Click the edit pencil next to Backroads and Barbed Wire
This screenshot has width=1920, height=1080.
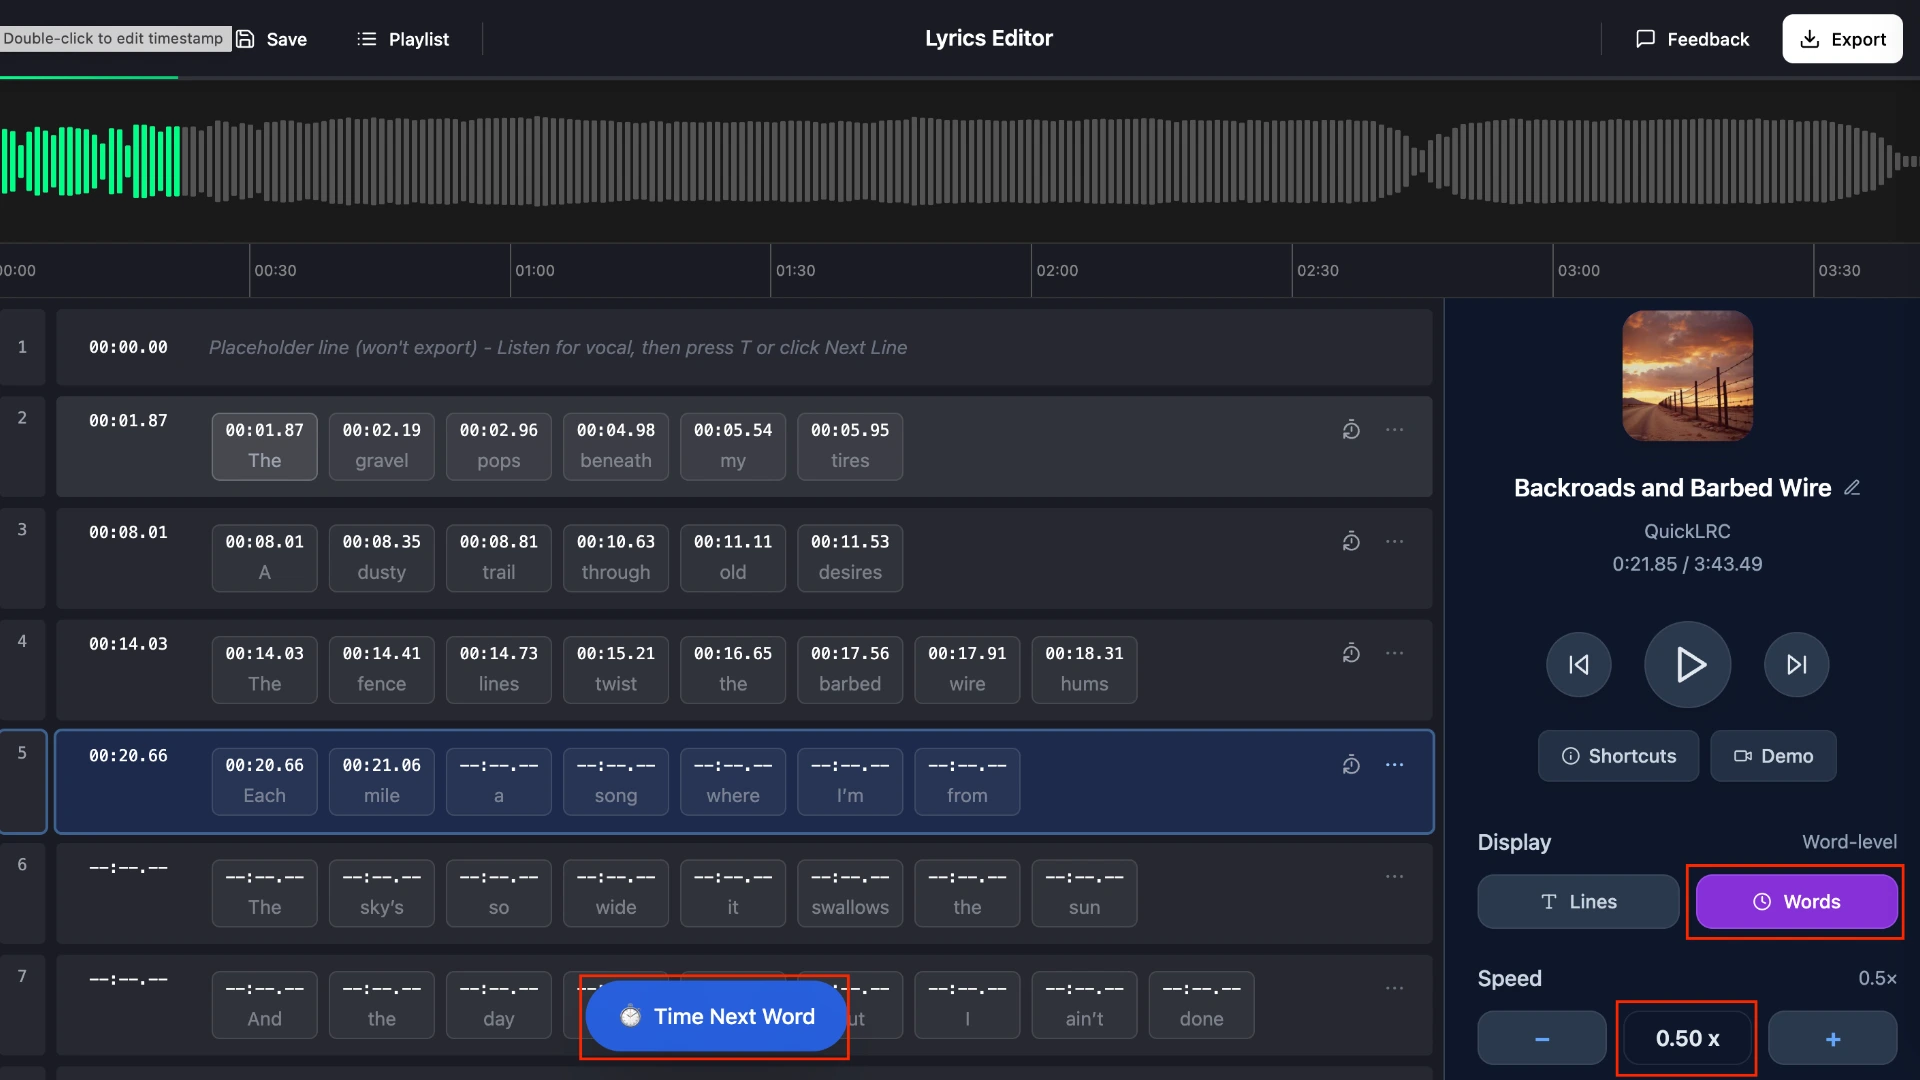[x=1853, y=487]
